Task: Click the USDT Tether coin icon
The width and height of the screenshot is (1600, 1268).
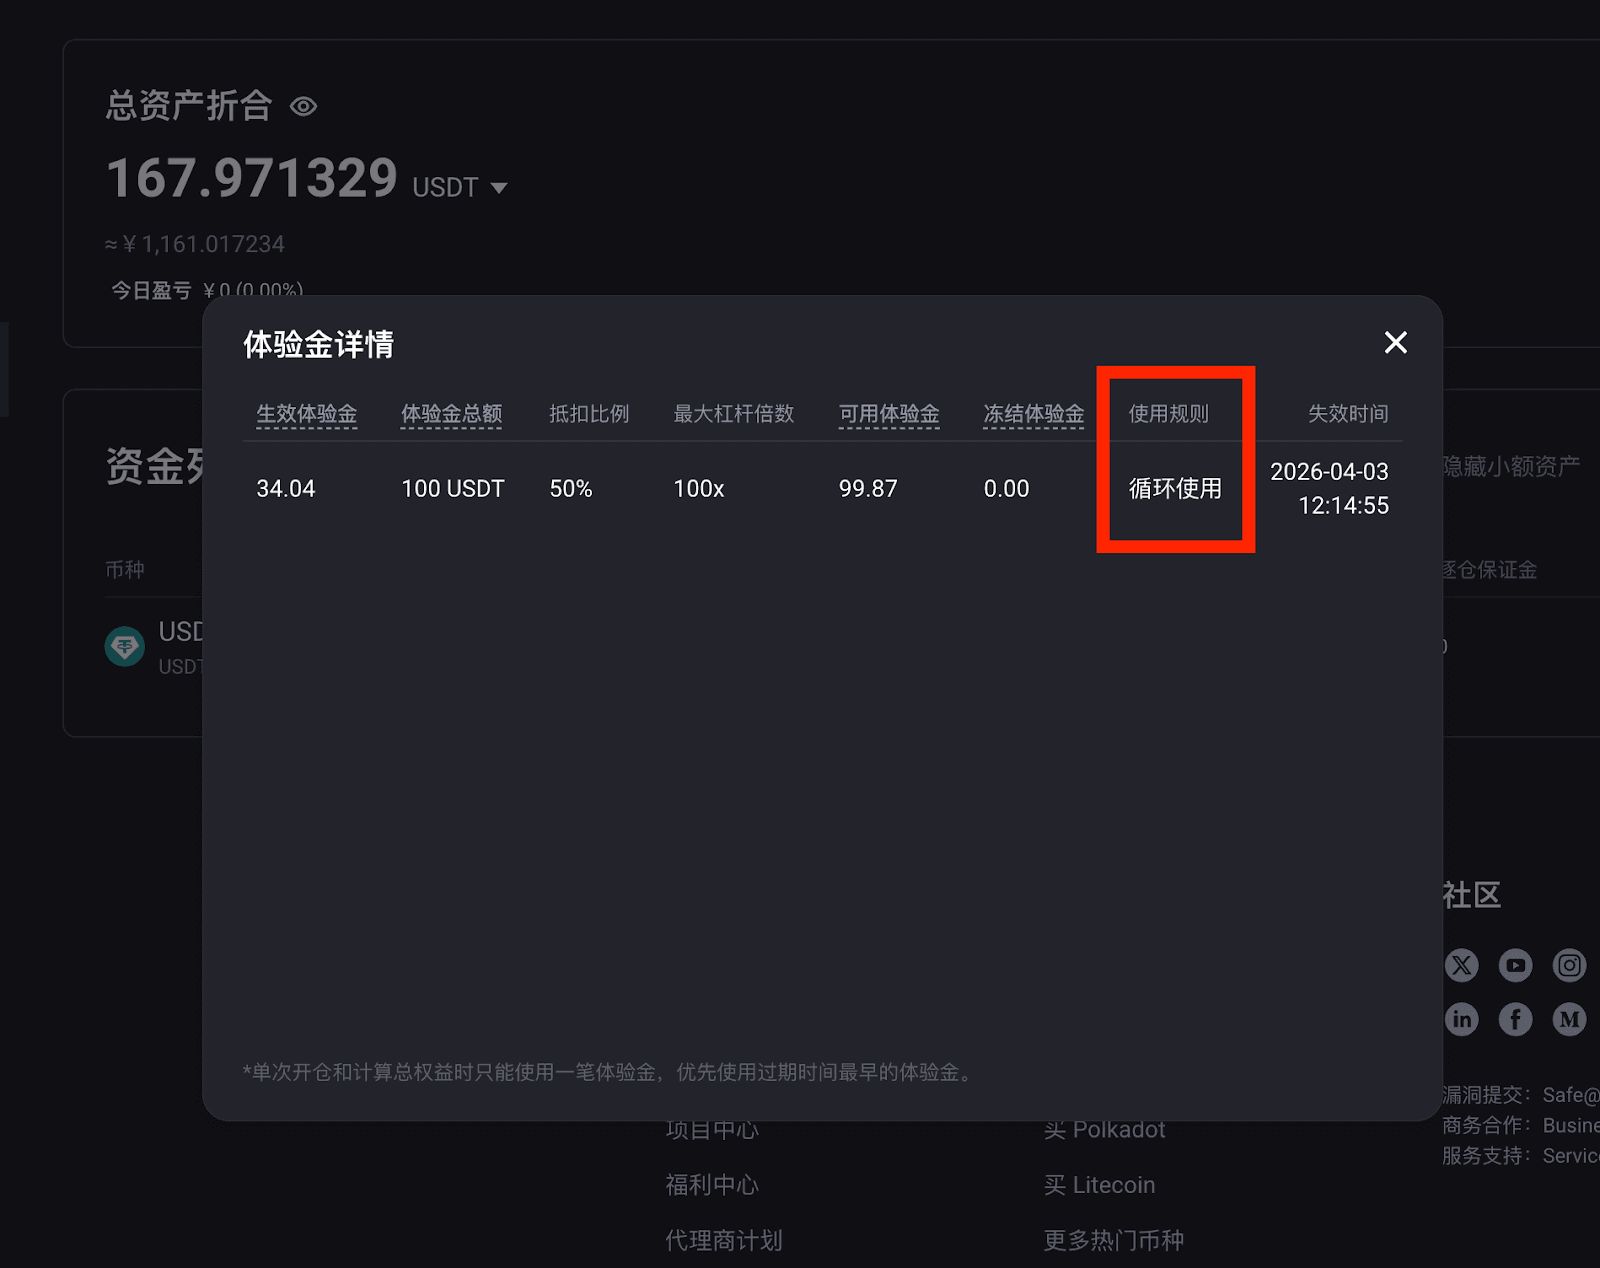Action: [x=125, y=647]
